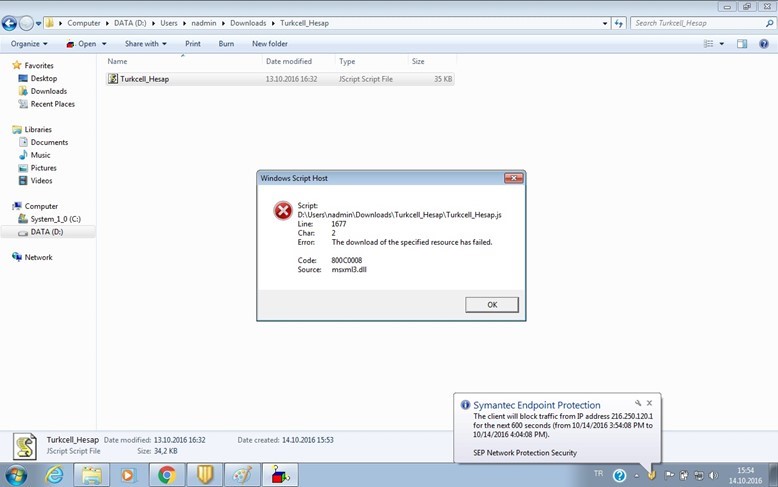778x487 pixels.
Task: Click the volume speaker tray icon
Action: pos(713,475)
